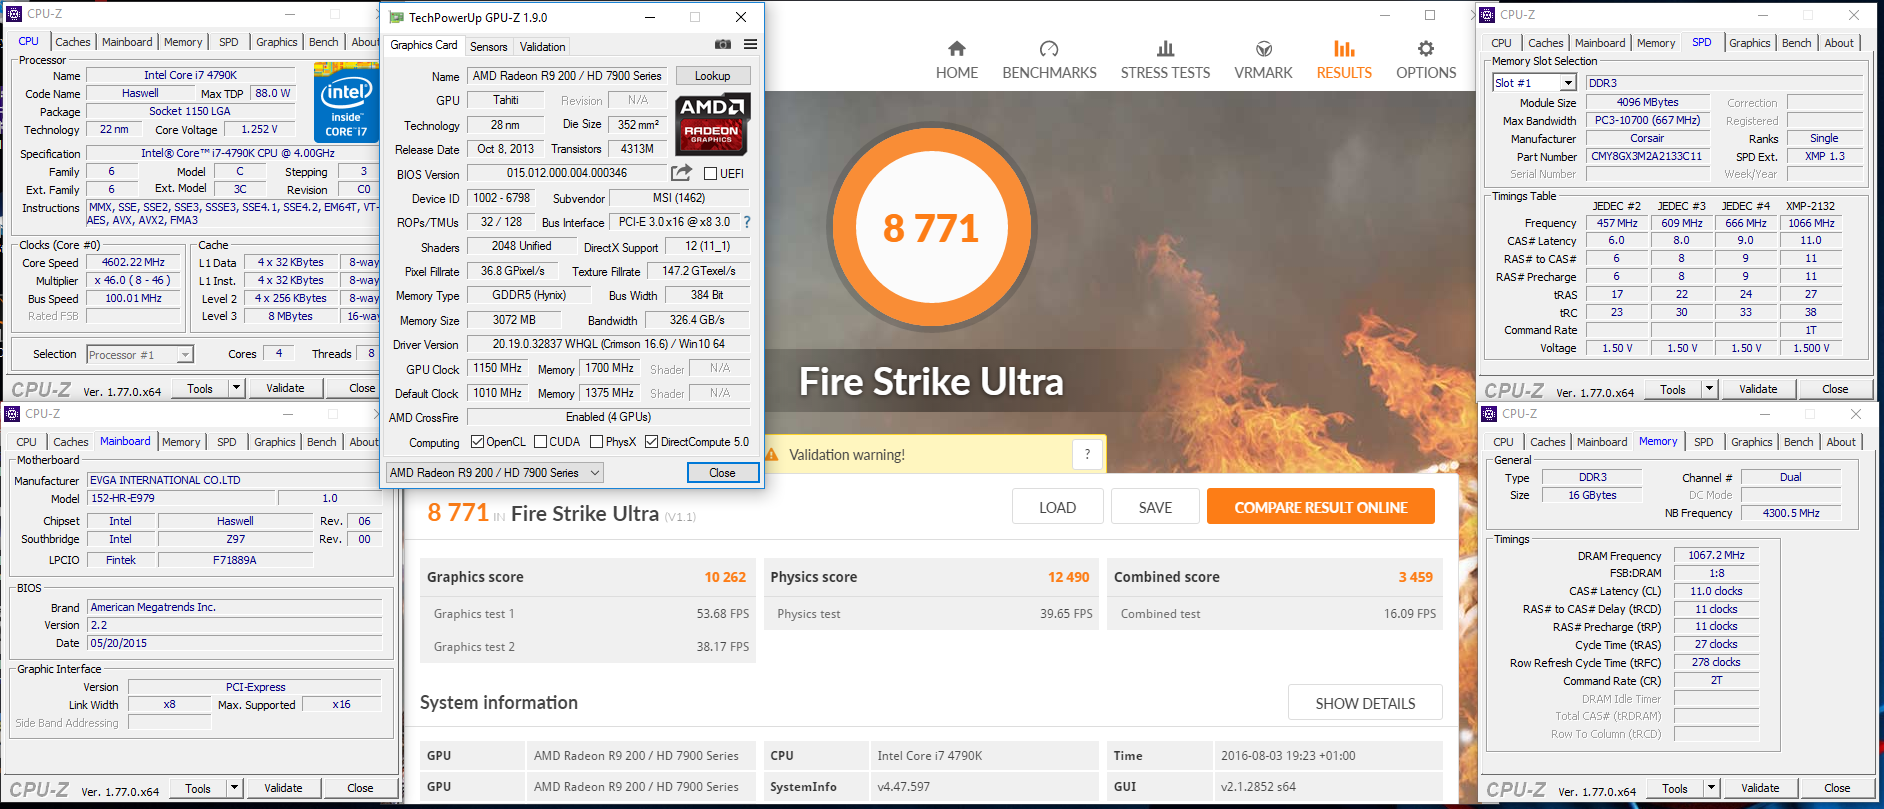Open About tab in bottom-right CPU-Z window

click(x=1841, y=442)
